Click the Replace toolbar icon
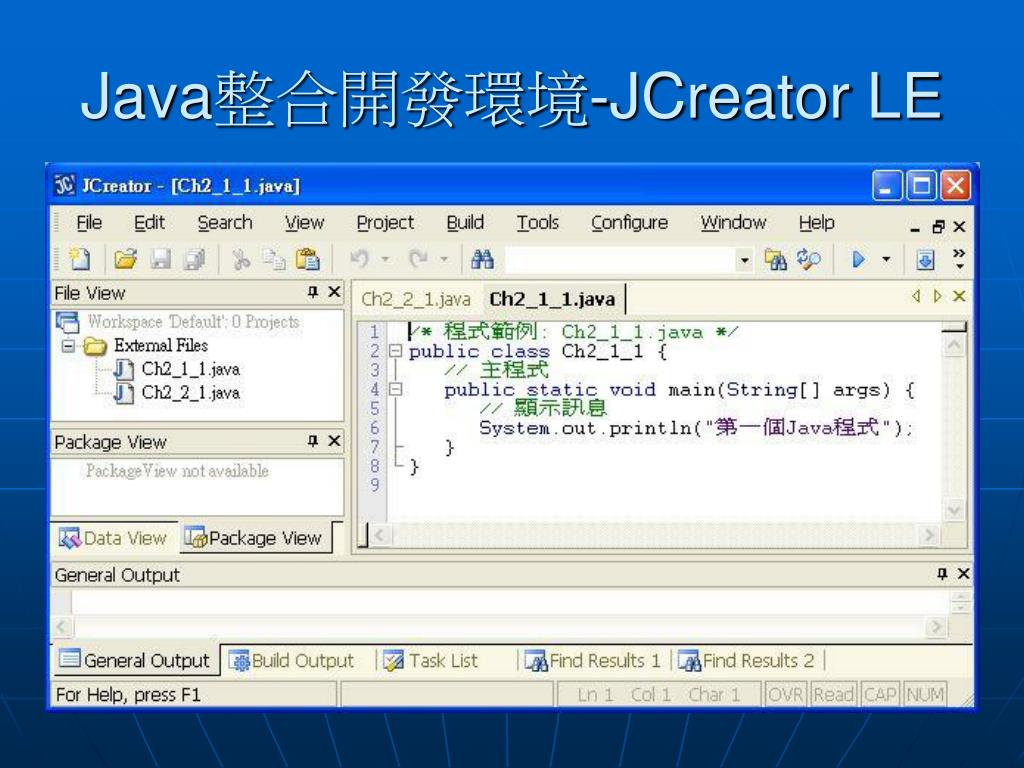The width and height of the screenshot is (1024, 768). [x=808, y=260]
